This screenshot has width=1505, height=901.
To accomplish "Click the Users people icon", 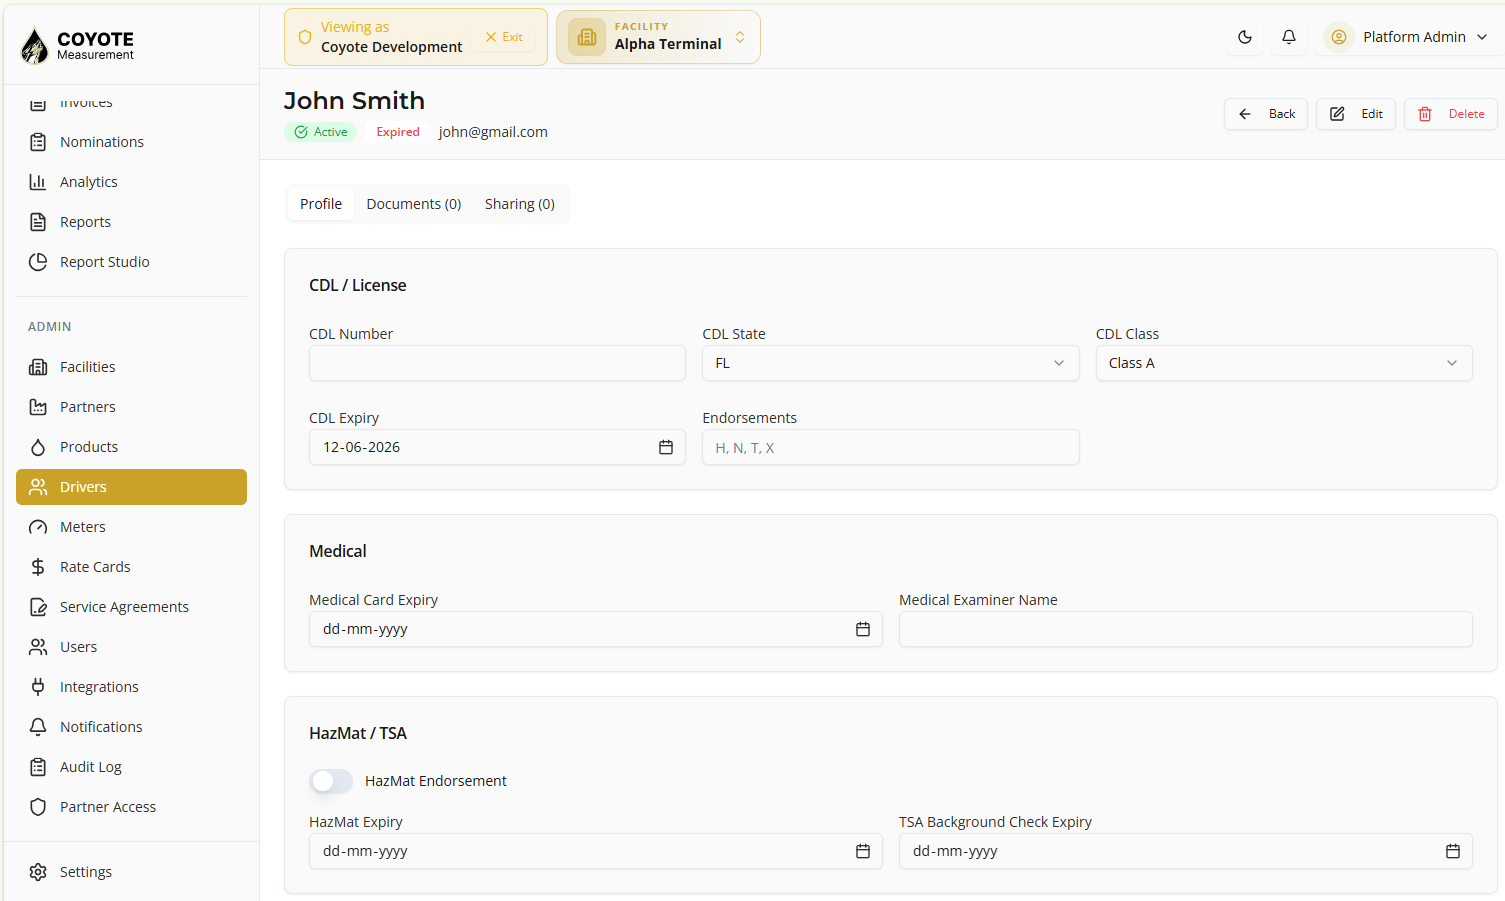I will (38, 647).
